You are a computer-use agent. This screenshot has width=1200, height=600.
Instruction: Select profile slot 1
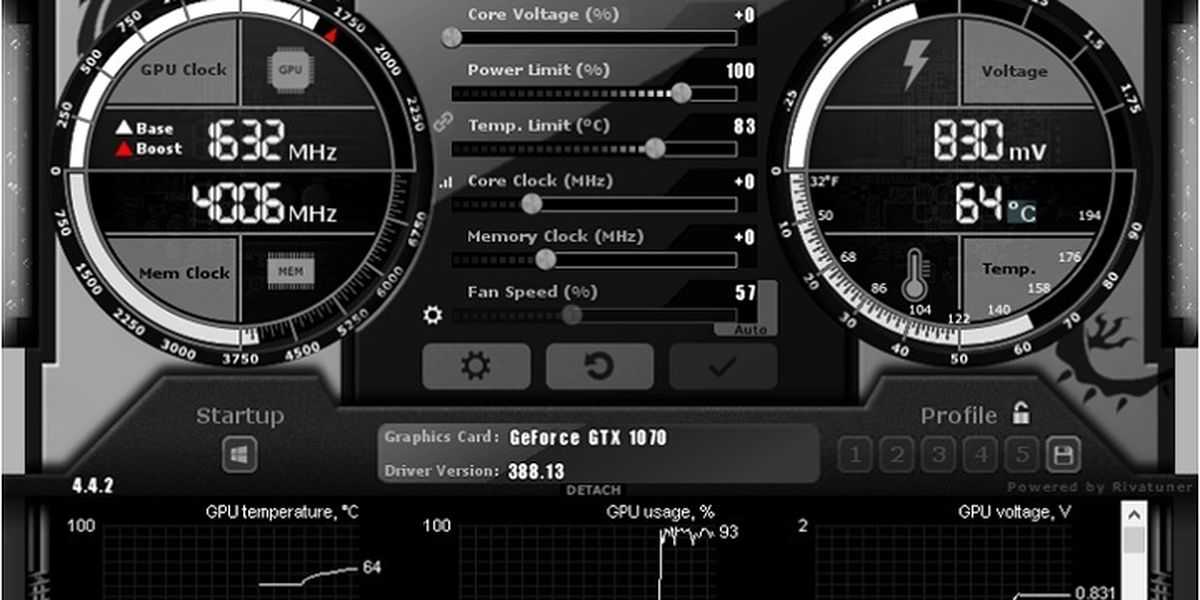pyautogui.click(x=855, y=456)
